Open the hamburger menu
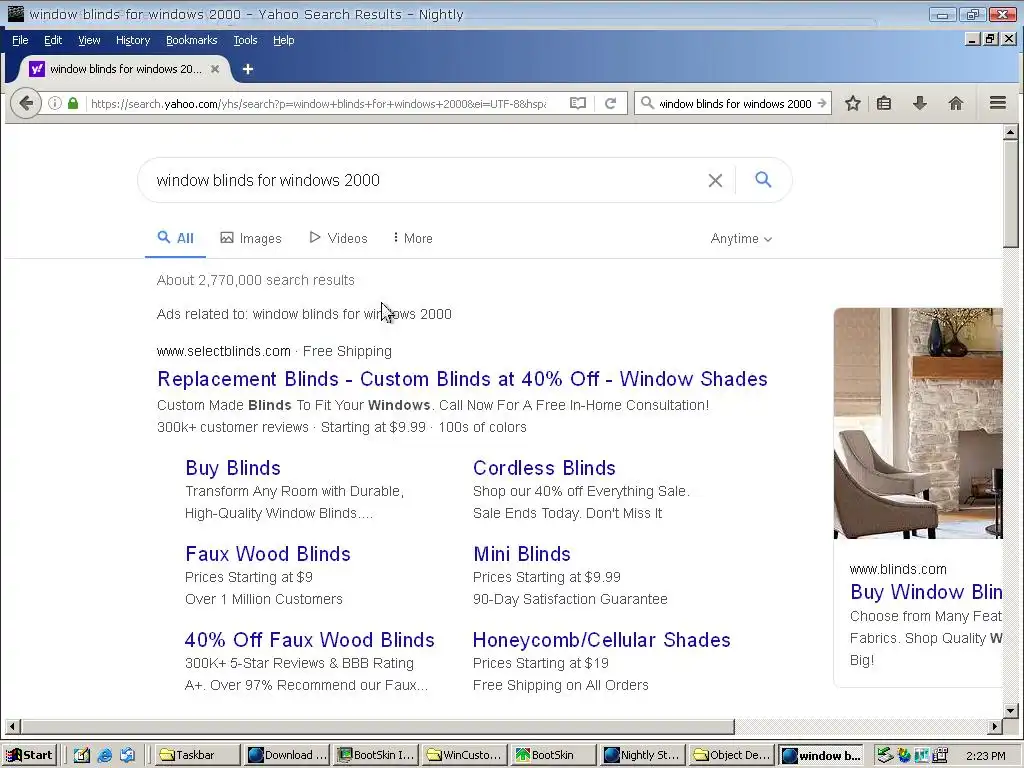 pyautogui.click(x=997, y=103)
